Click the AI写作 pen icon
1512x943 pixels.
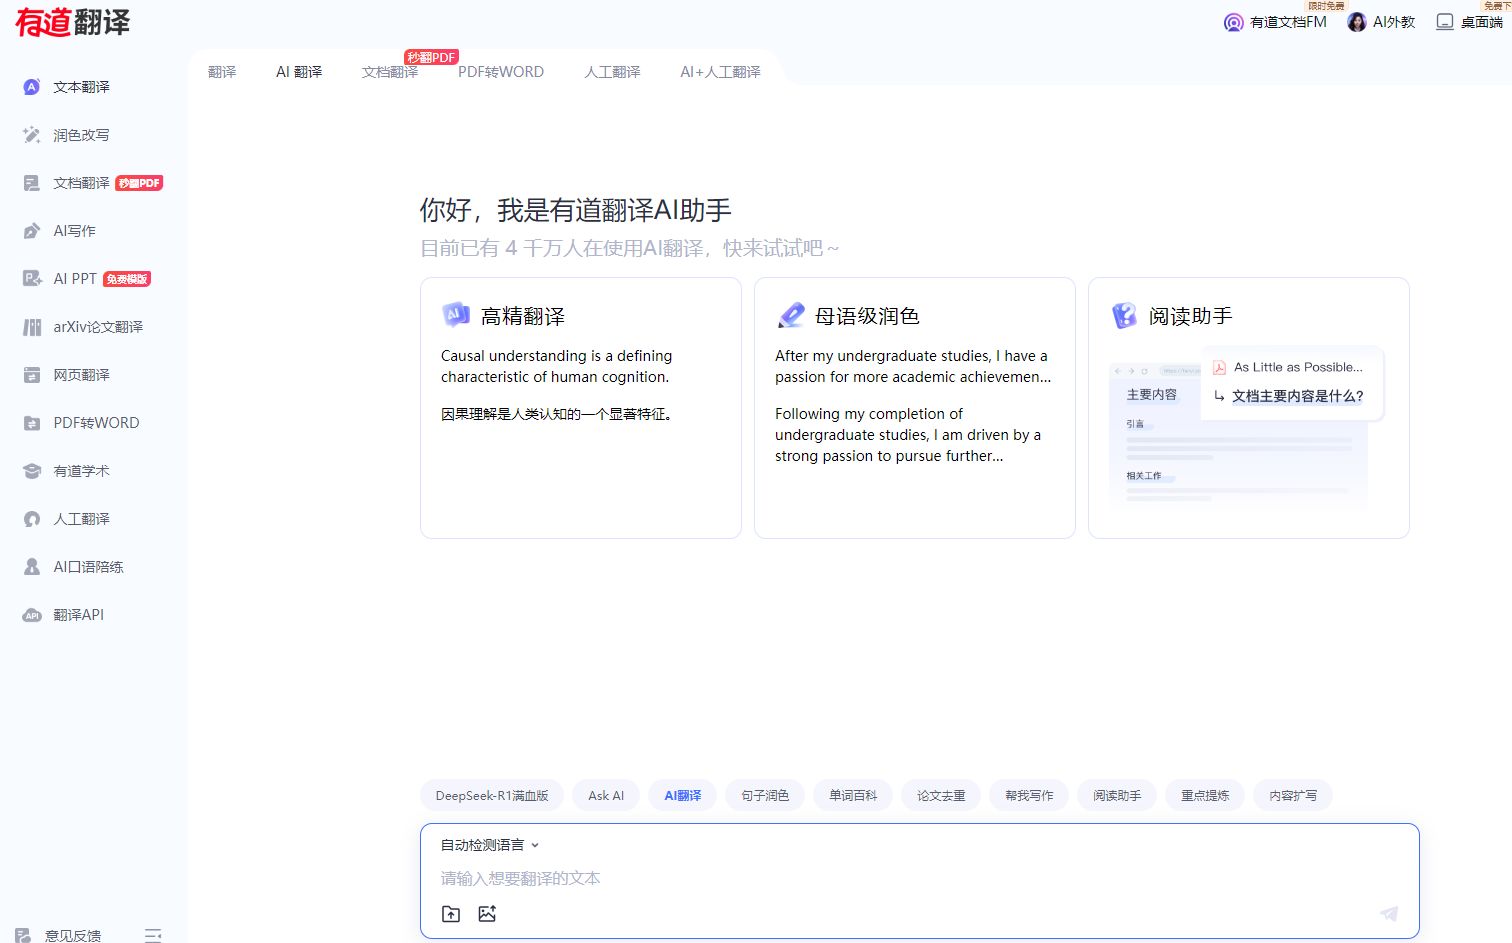[x=32, y=231]
